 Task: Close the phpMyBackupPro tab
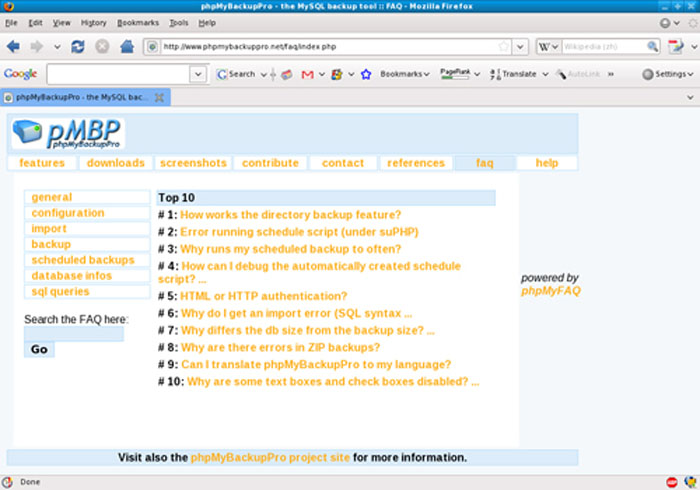point(159,97)
